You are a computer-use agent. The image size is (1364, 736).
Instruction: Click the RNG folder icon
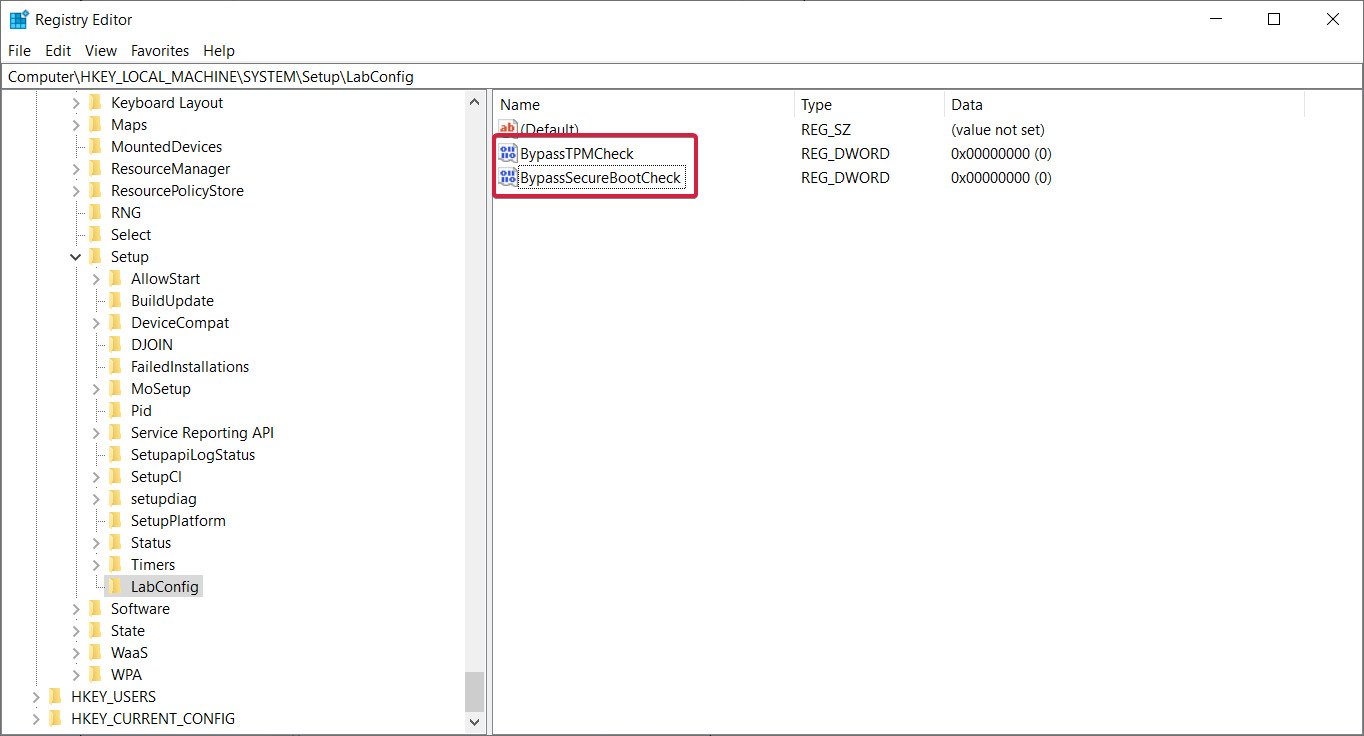(x=96, y=213)
